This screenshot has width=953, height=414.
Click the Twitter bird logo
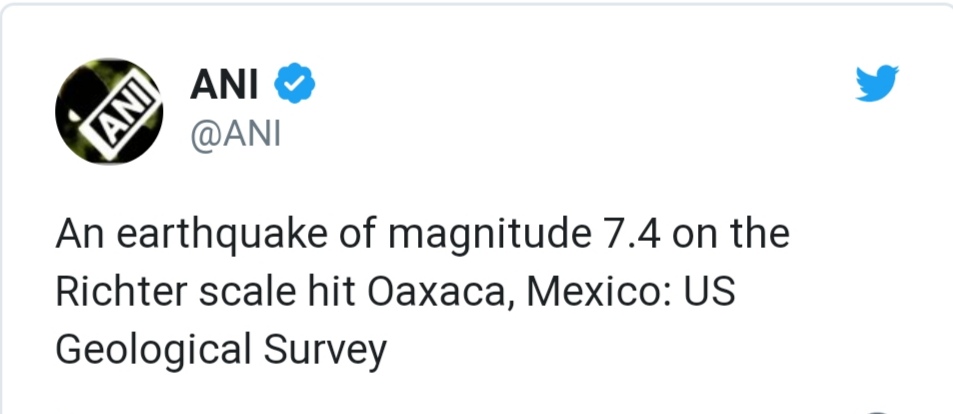(877, 84)
